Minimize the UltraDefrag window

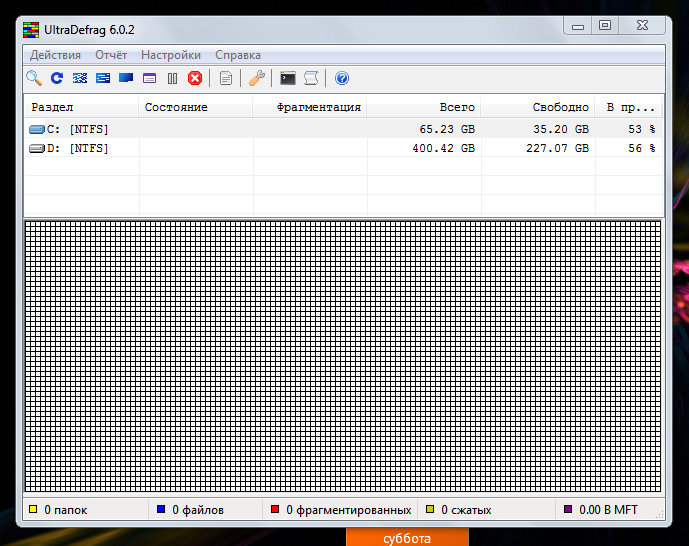[578, 26]
